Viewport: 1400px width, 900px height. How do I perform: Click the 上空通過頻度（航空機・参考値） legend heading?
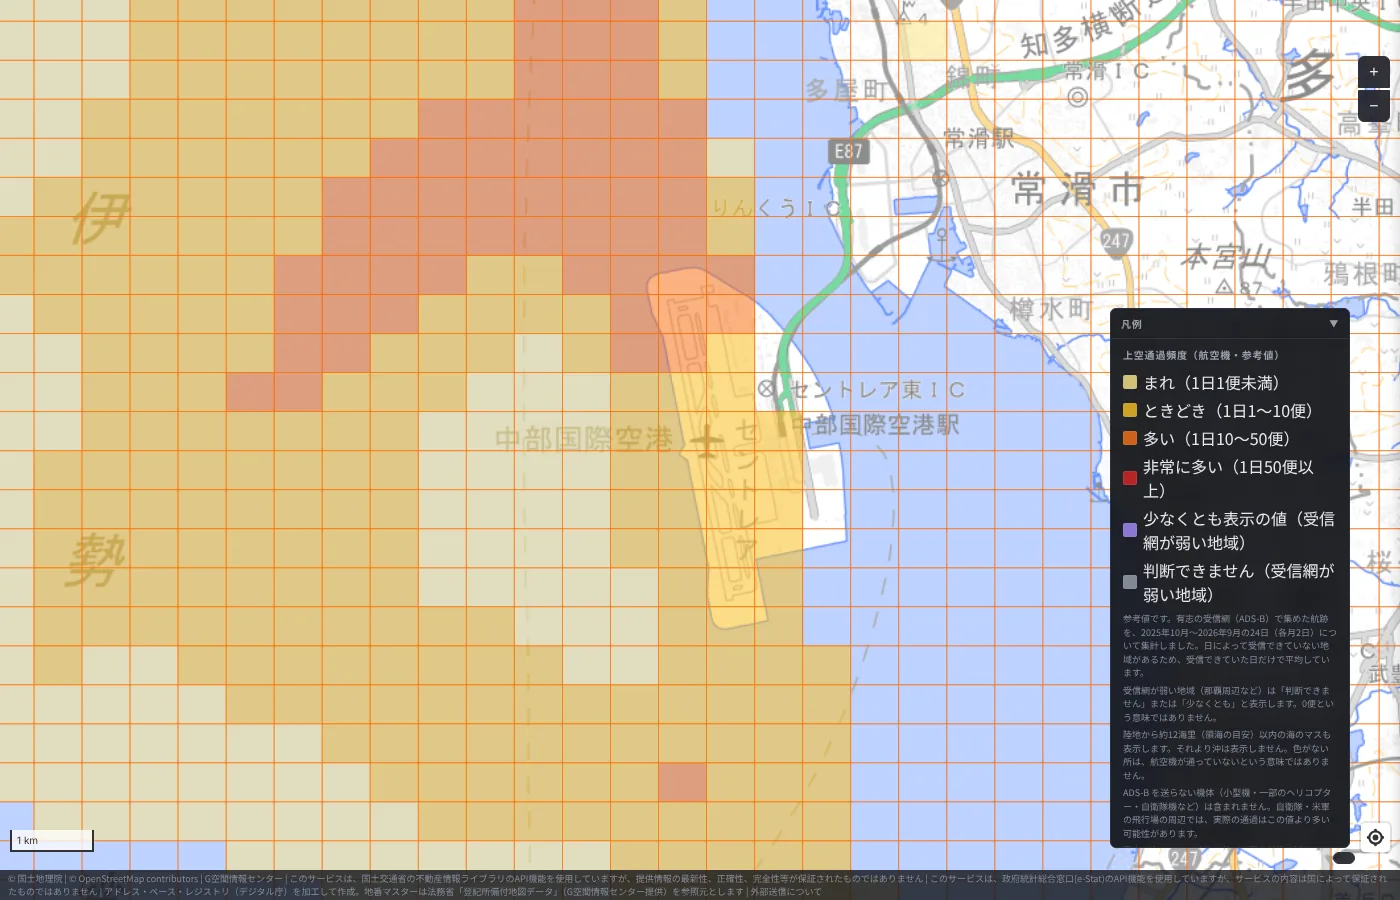(1203, 355)
